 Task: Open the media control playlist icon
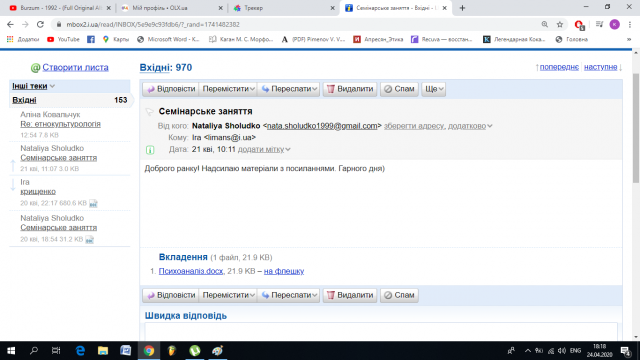[x=599, y=24]
